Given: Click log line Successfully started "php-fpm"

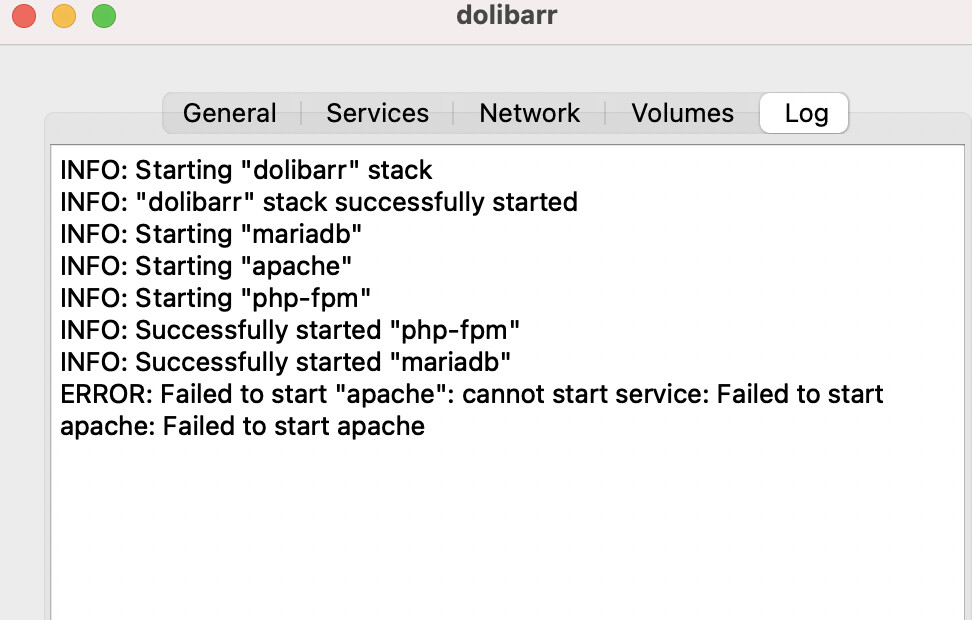Looking at the screenshot, I should tap(289, 330).
